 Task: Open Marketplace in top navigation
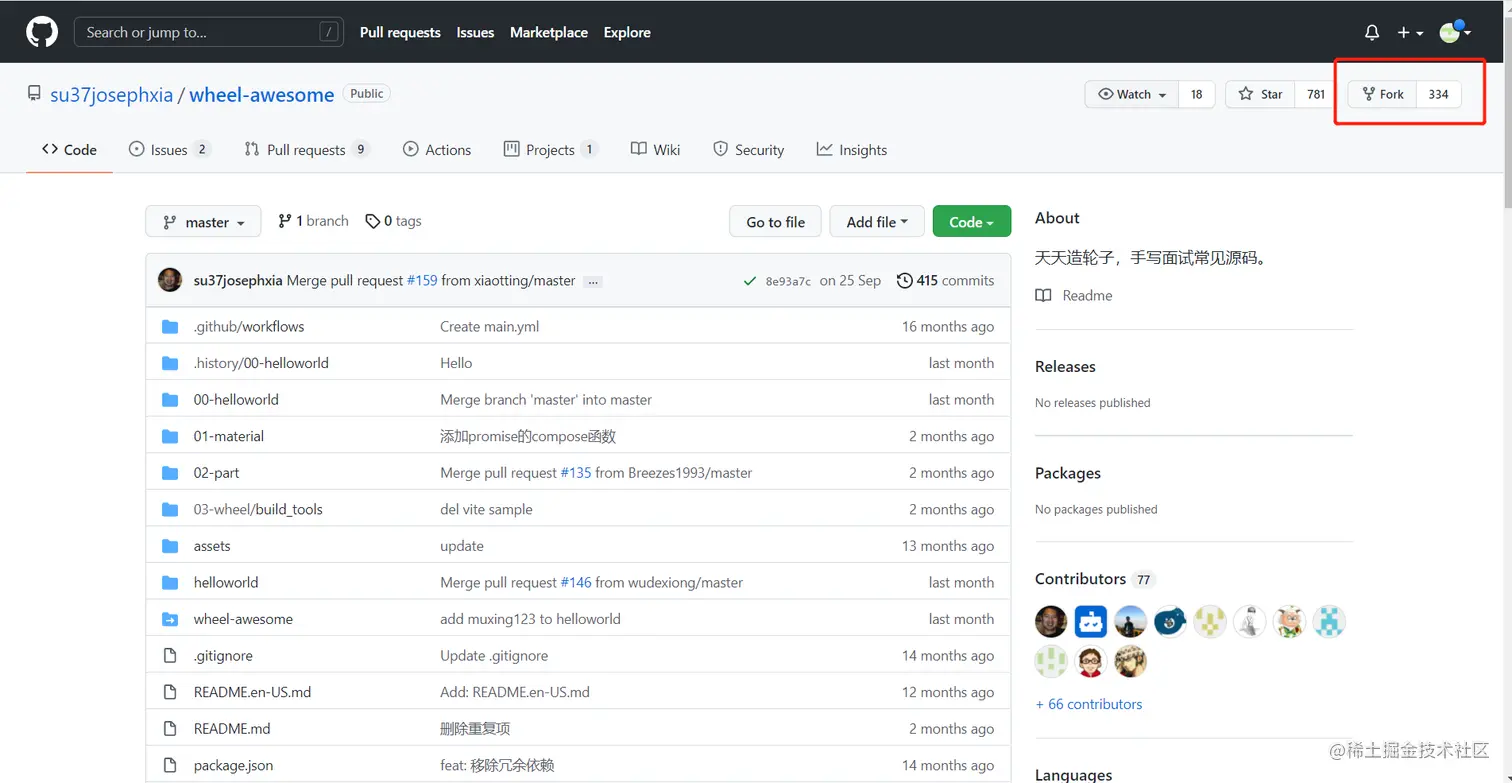[x=549, y=32]
